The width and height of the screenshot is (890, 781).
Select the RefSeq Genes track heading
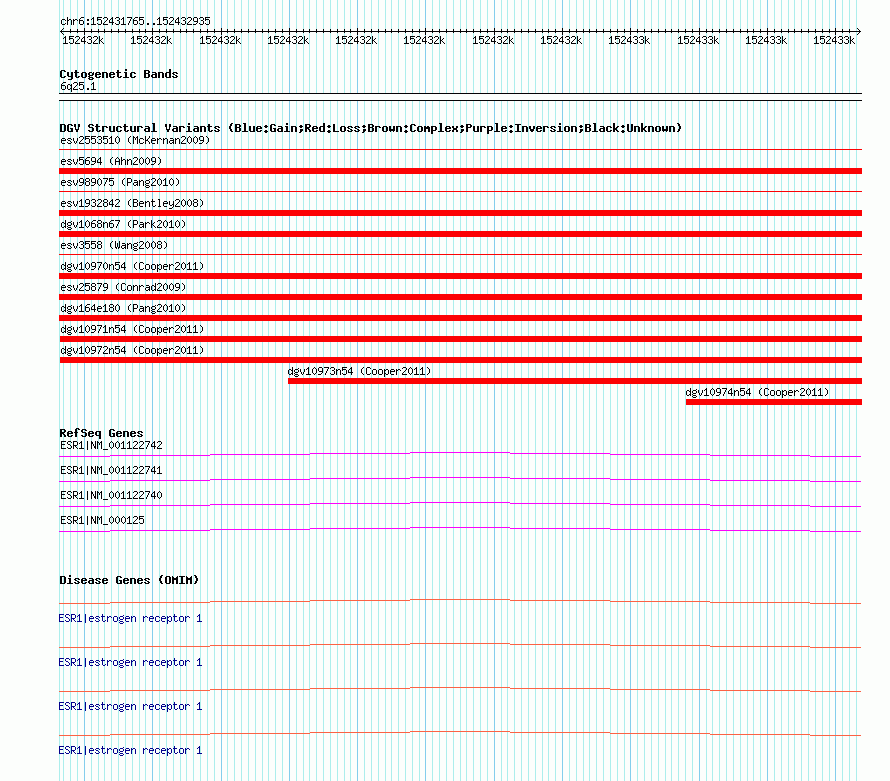[x=101, y=433]
